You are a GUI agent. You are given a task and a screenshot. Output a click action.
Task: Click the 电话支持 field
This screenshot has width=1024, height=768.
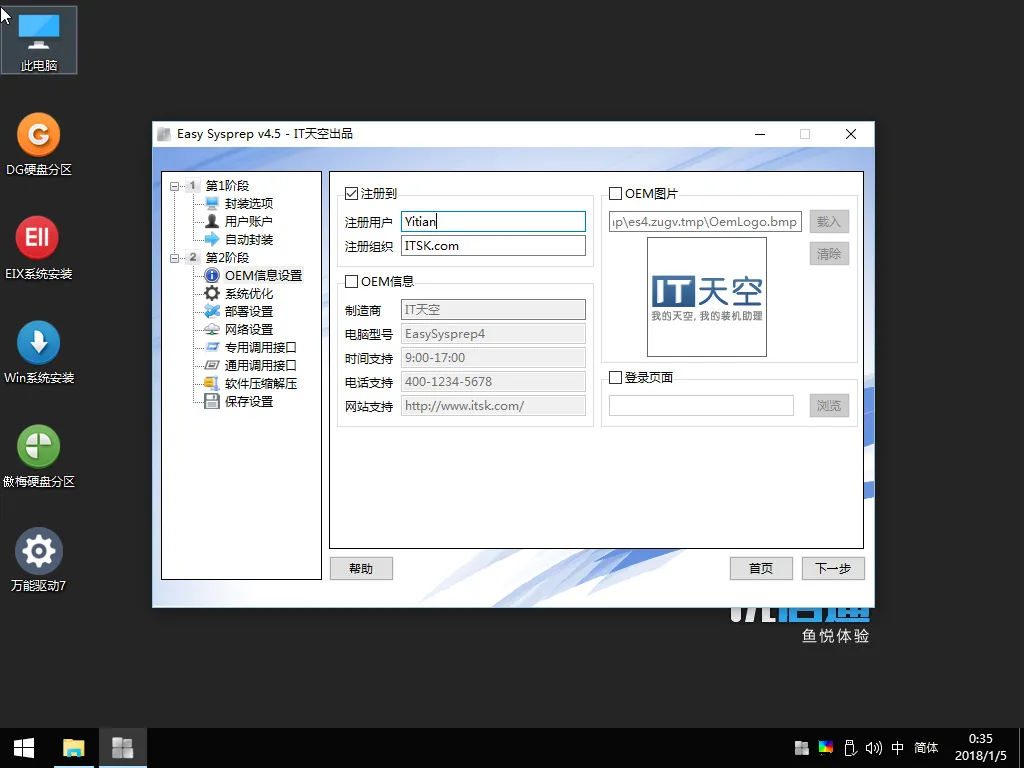pyautogui.click(x=493, y=381)
